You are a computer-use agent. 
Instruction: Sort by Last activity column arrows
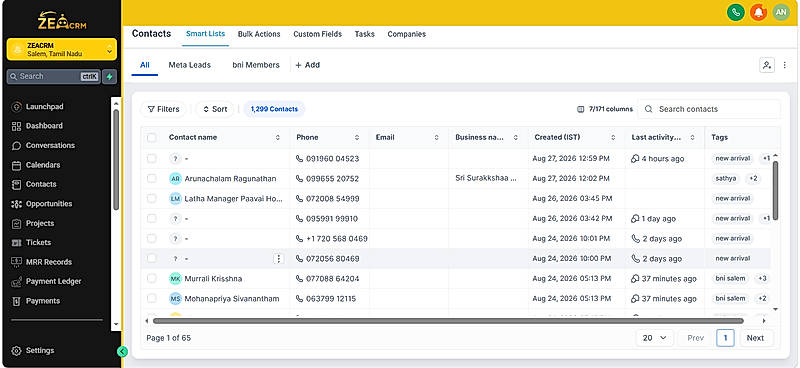pyautogui.click(x=692, y=138)
